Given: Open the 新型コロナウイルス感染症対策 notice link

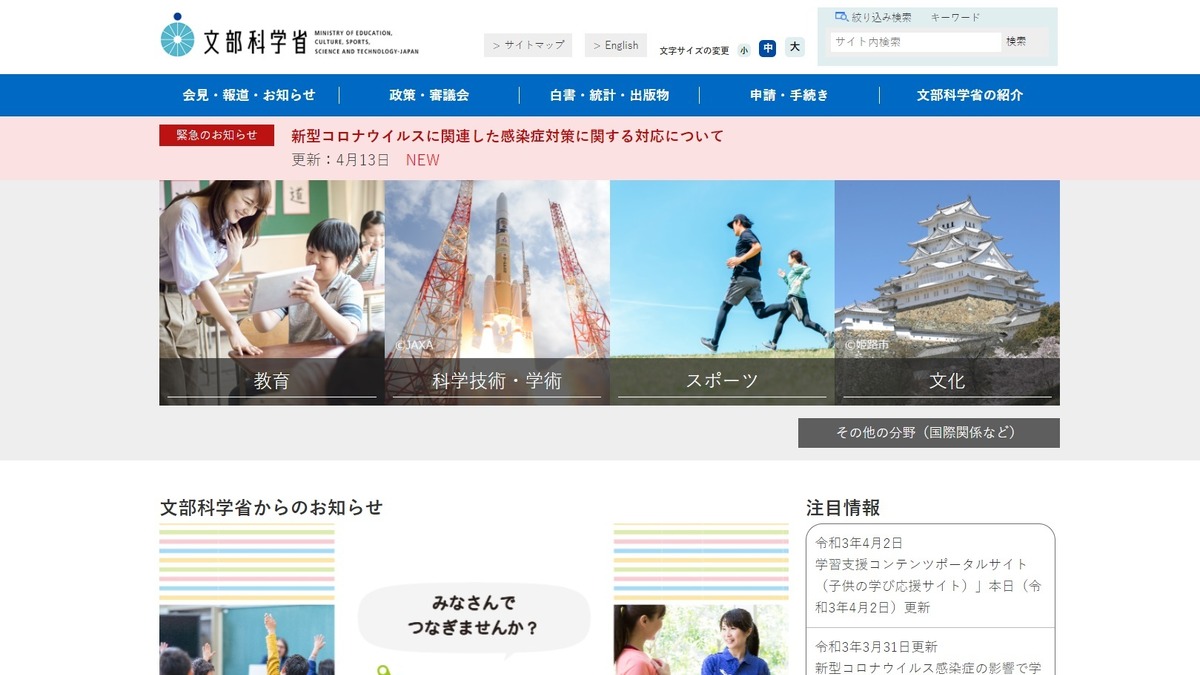Looking at the screenshot, I should pyautogui.click(x=507, y=136).
